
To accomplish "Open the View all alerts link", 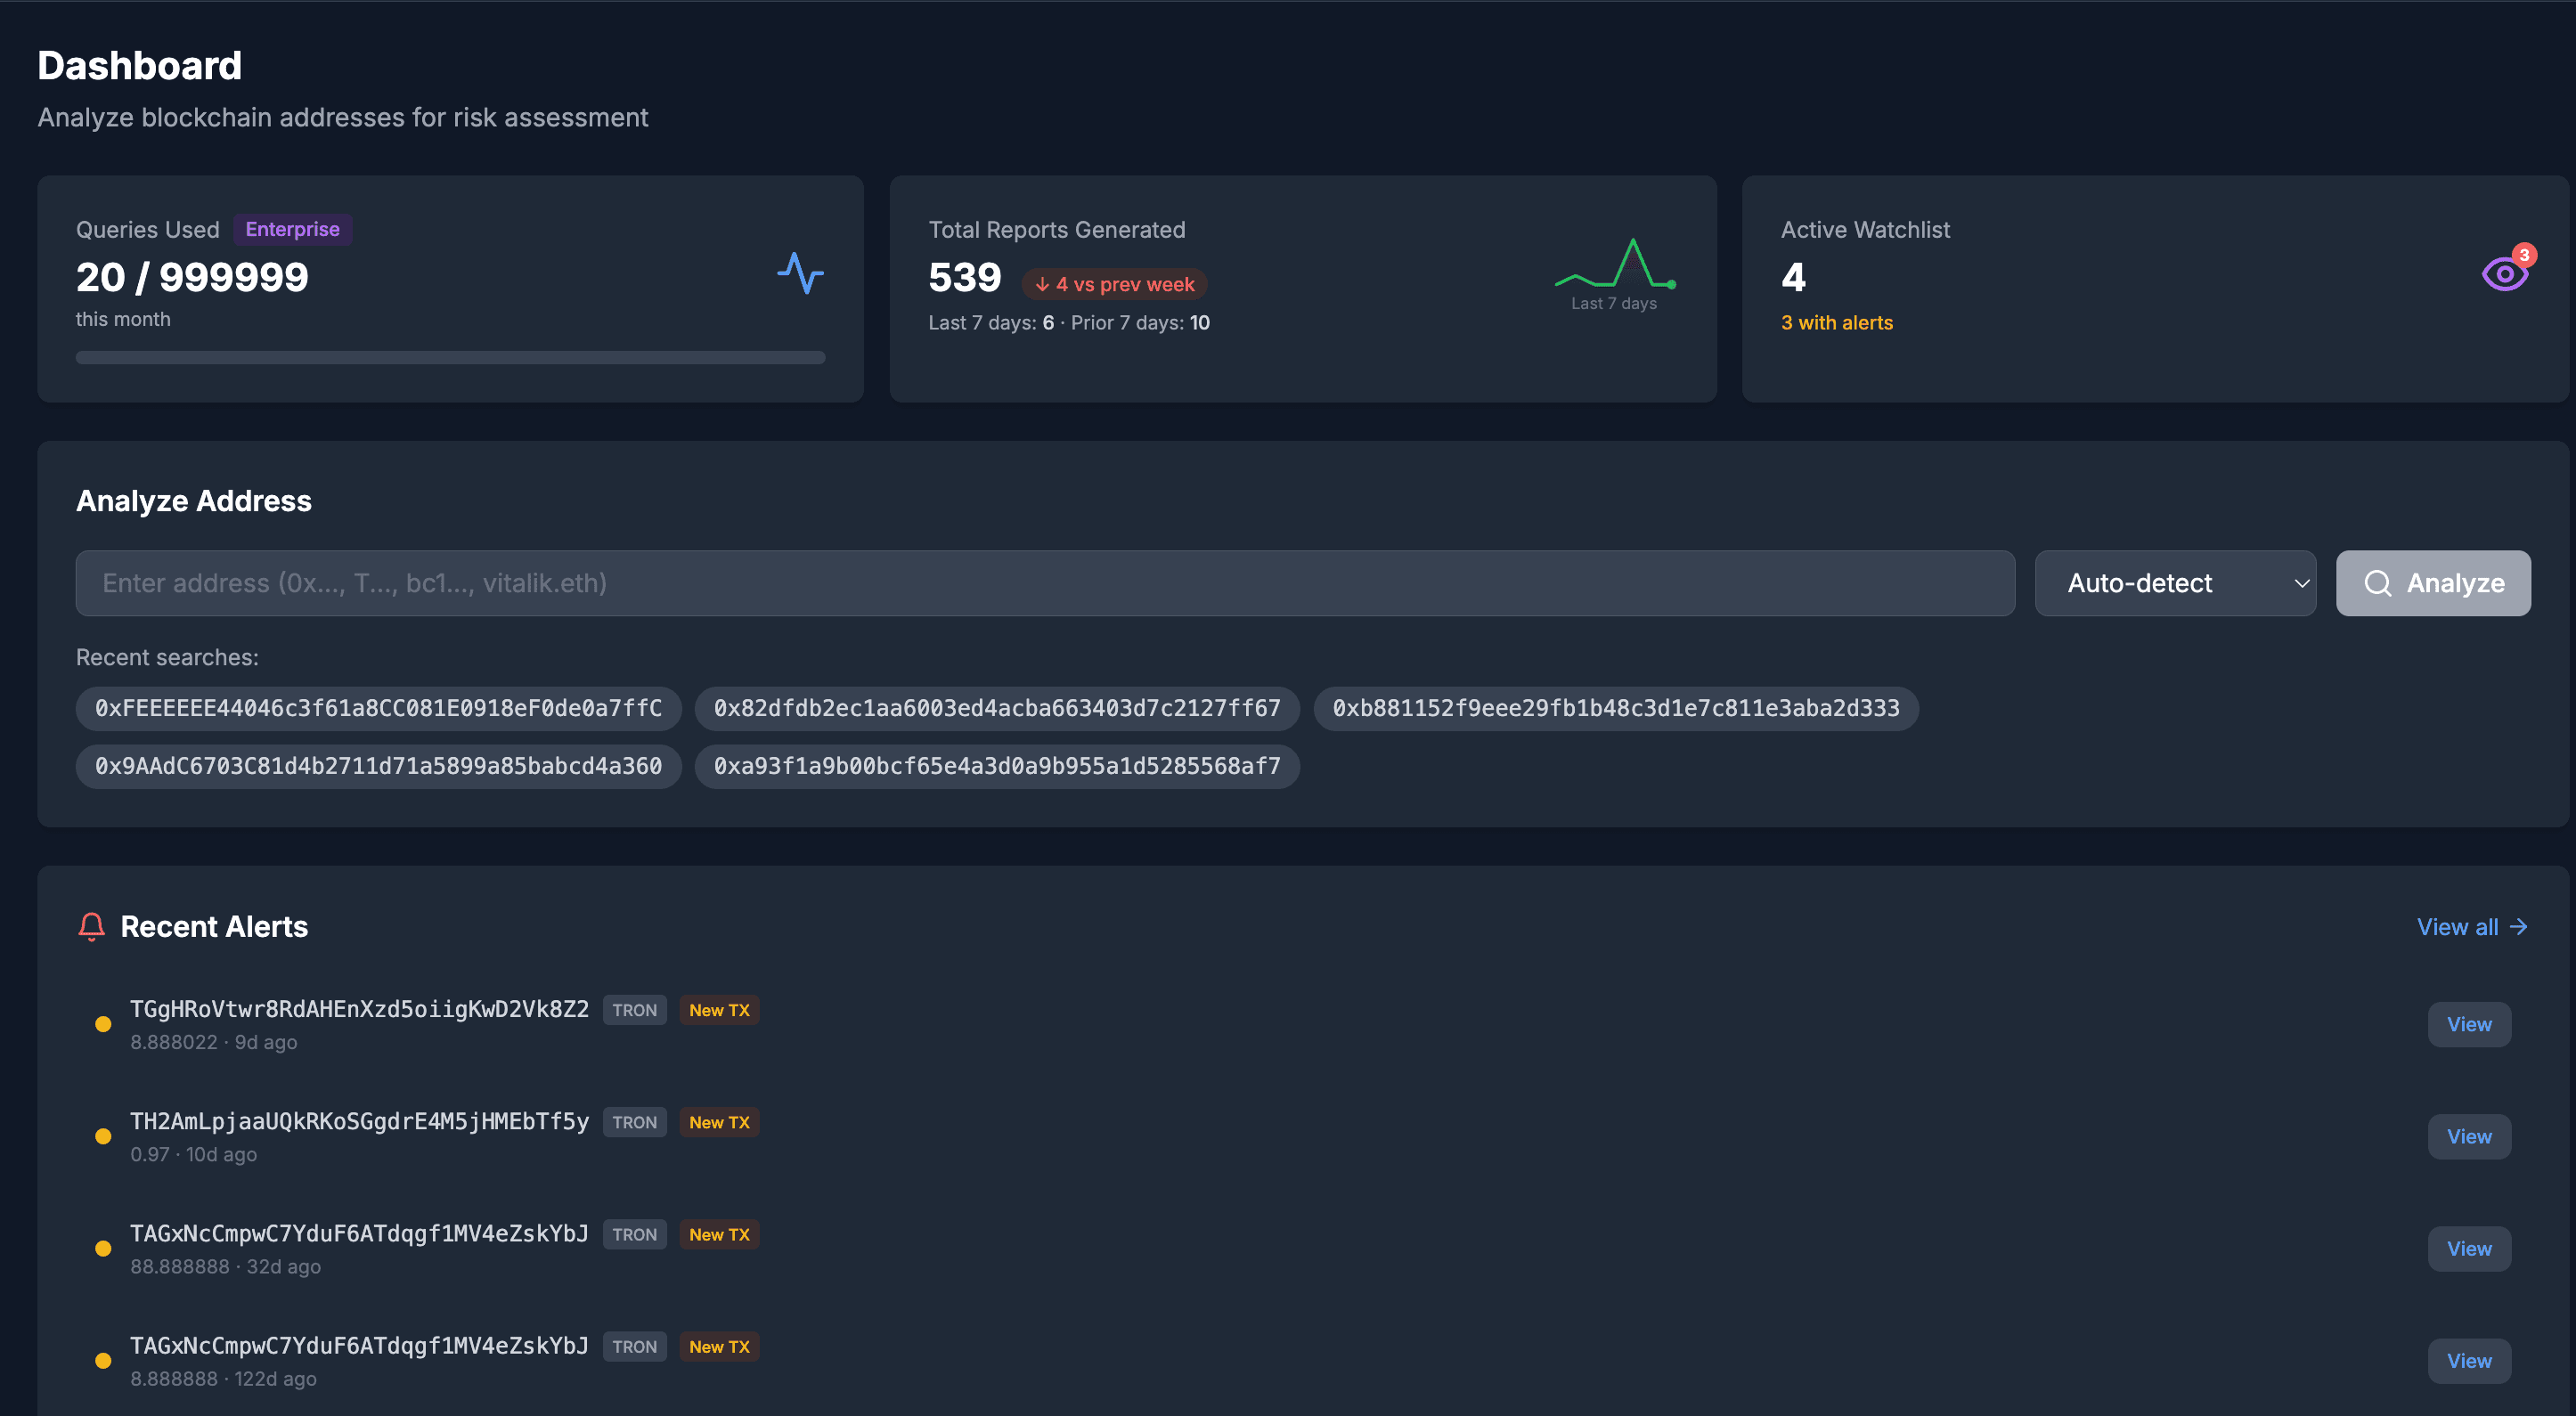I will point(2472,927).
